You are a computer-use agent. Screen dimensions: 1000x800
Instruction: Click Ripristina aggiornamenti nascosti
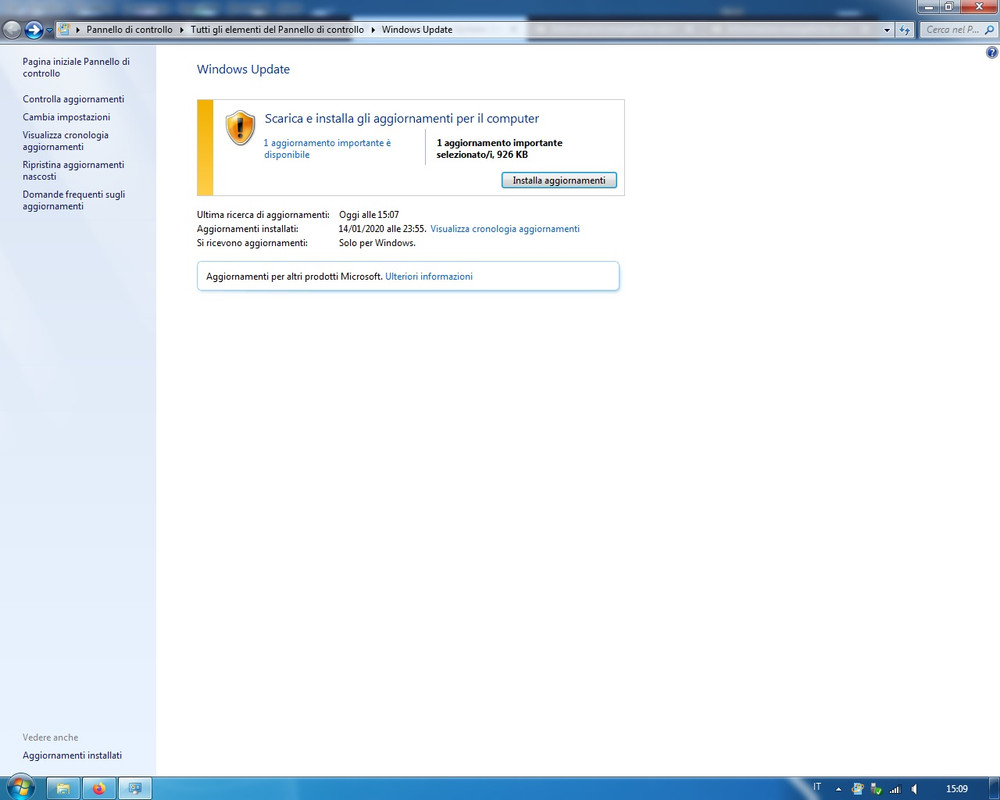coord(73,170)
